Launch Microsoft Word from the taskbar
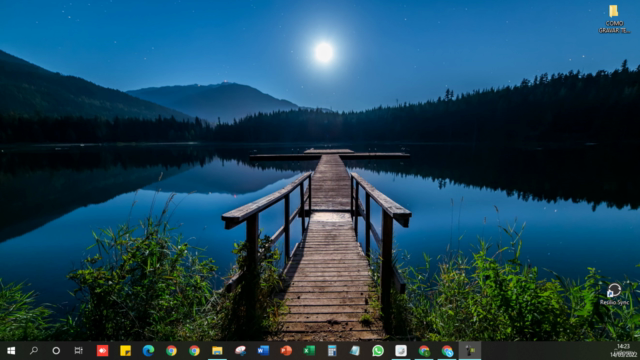 pyautogui.click(x=263, y=351)
